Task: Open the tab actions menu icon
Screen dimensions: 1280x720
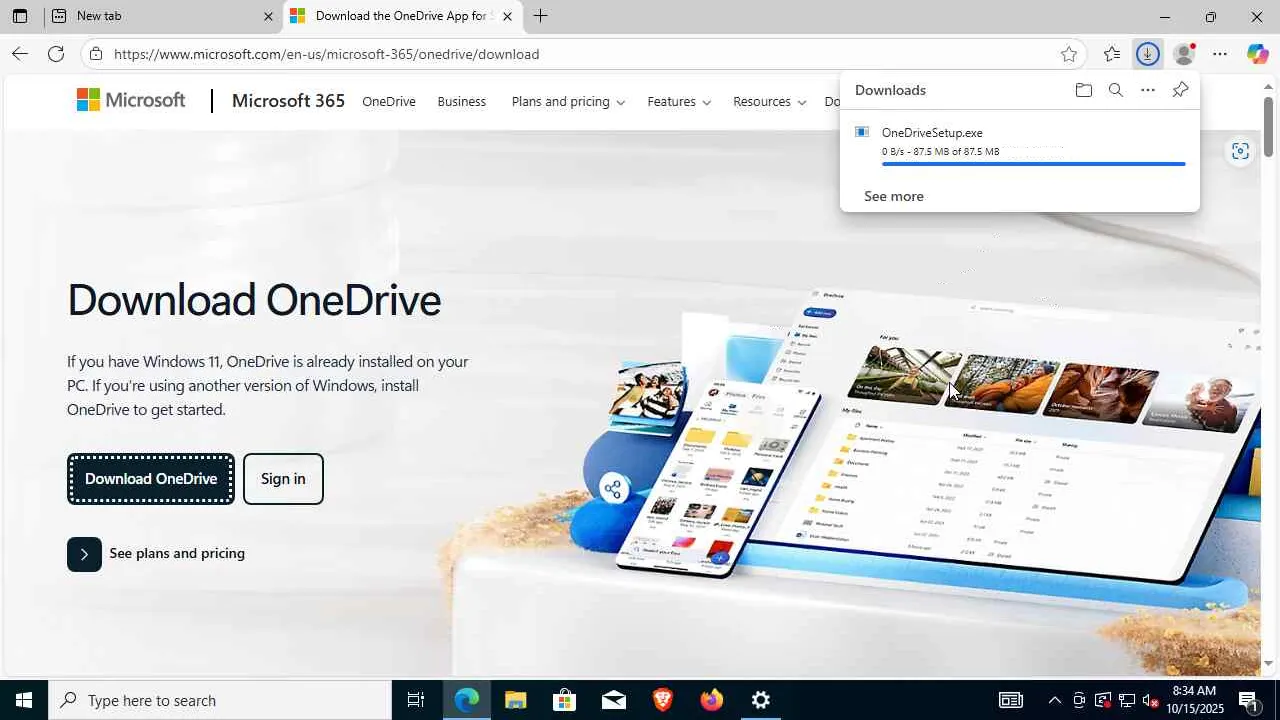Action: tap(20, 16)
